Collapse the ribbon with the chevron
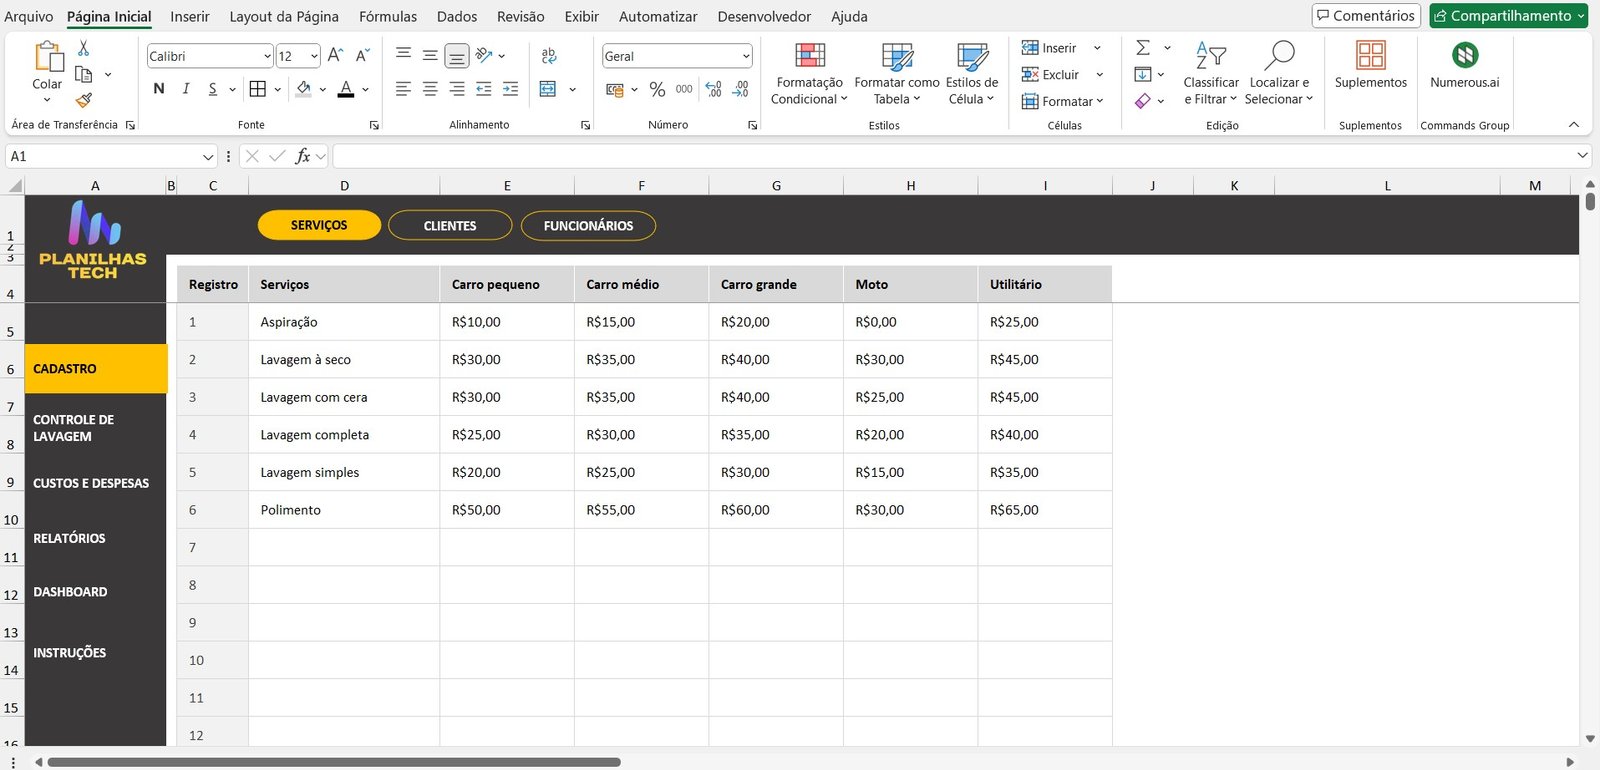Viewport: 1600px width, 770px height. (x=1574, y=125)
